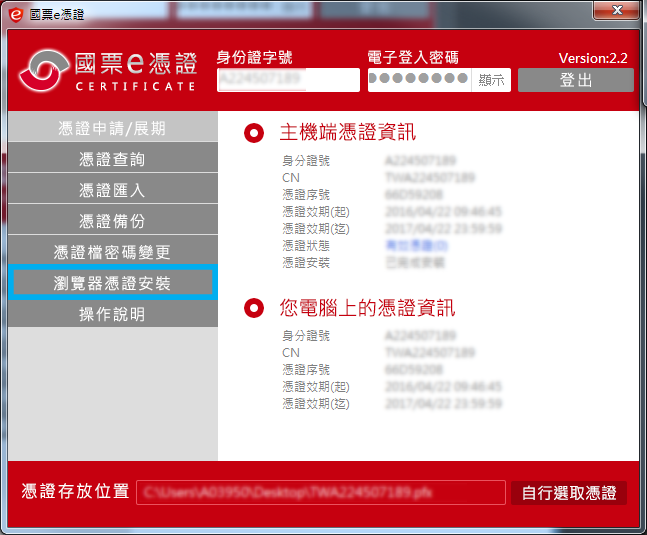The height and width of the screenshot is (535, 647).
Task: Click the 憑證存放位置 path field
Action: pos(321,492)
